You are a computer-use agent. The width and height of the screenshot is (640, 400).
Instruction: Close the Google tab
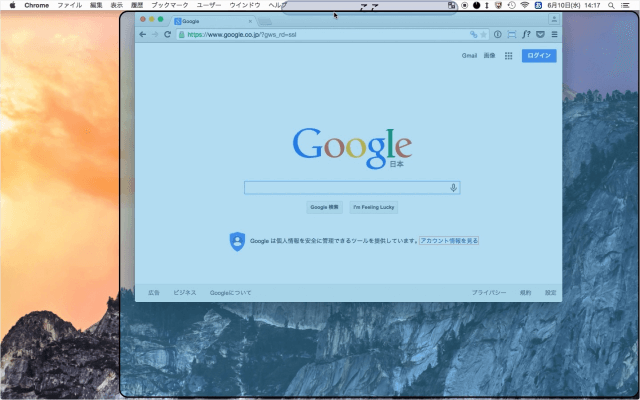[x=250, y=21]
